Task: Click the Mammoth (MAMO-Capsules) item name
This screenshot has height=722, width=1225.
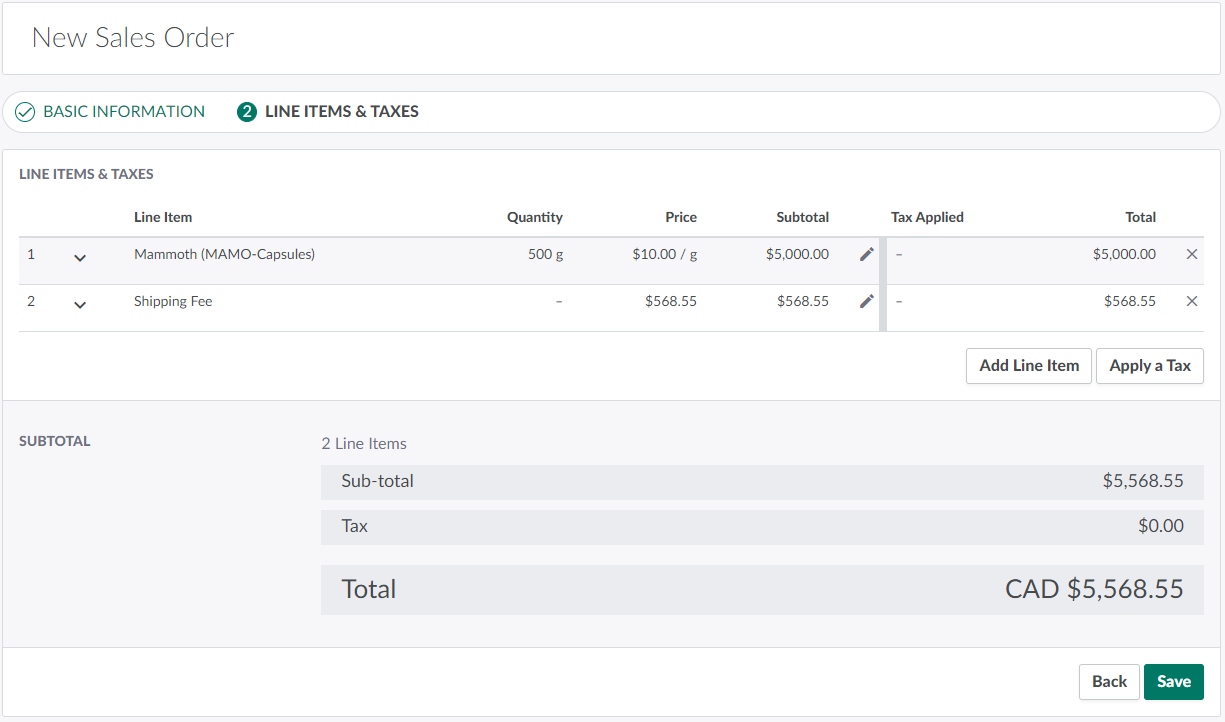Action: pyautogui.click(x=224, y=254)
